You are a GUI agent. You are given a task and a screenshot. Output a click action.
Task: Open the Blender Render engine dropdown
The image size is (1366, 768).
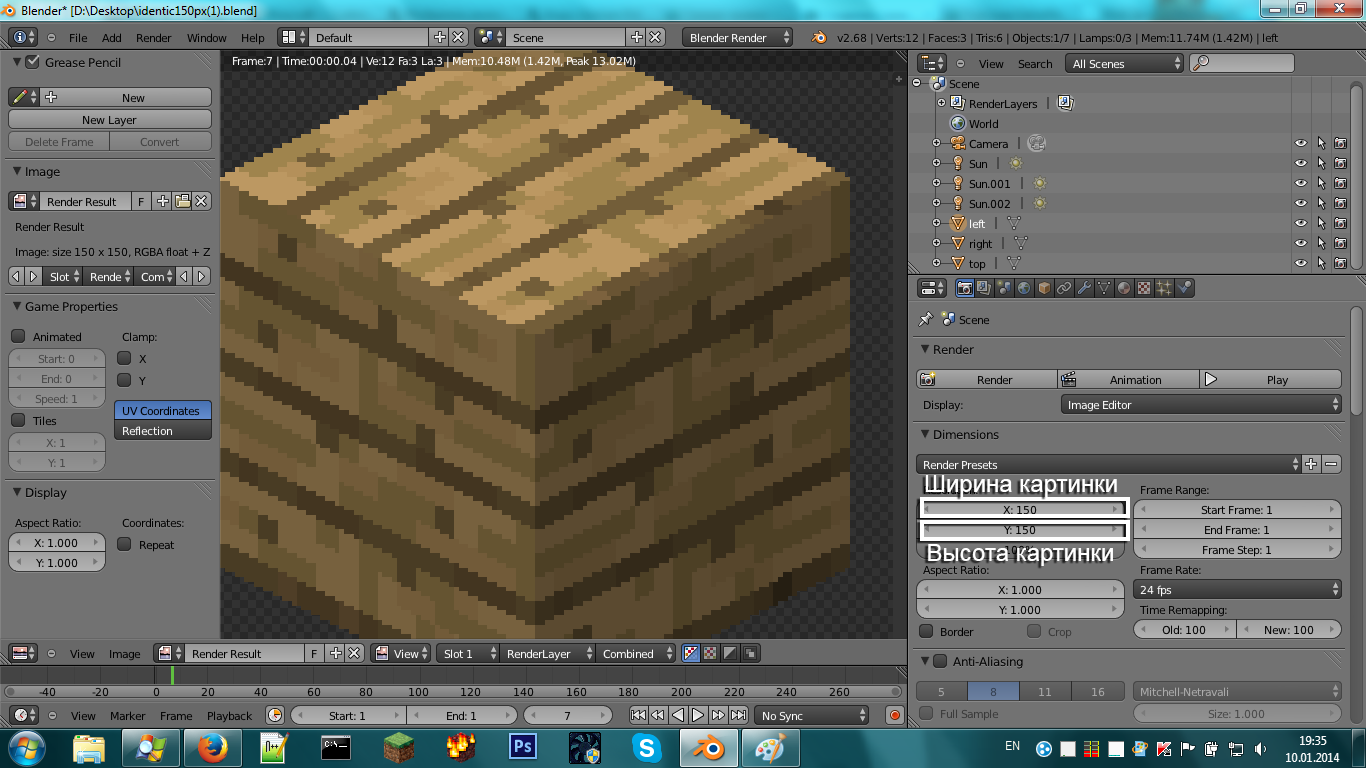(738, 37)
